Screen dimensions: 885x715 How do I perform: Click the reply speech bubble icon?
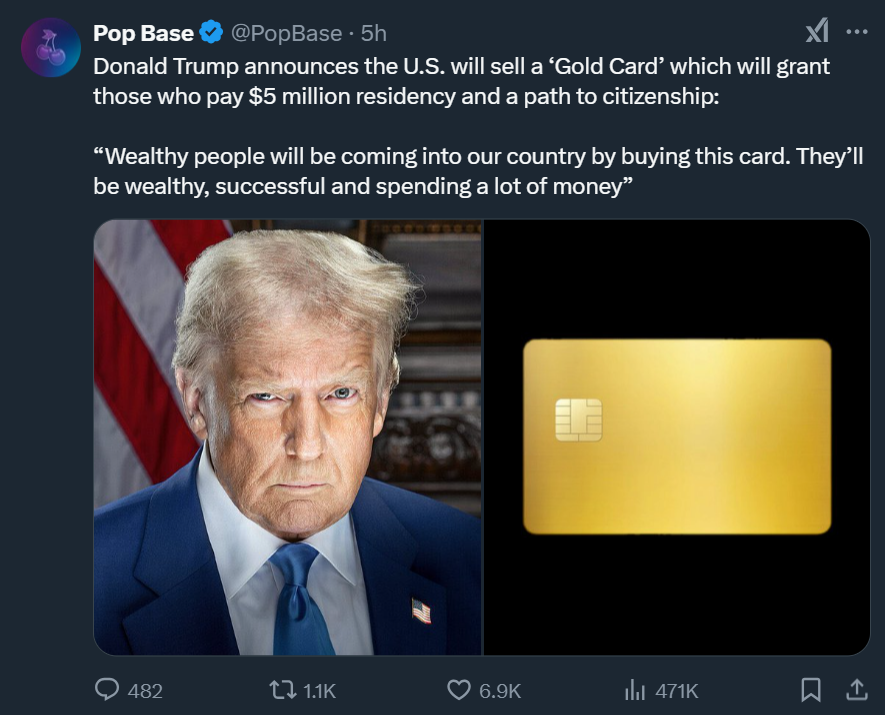click(107, 690)
